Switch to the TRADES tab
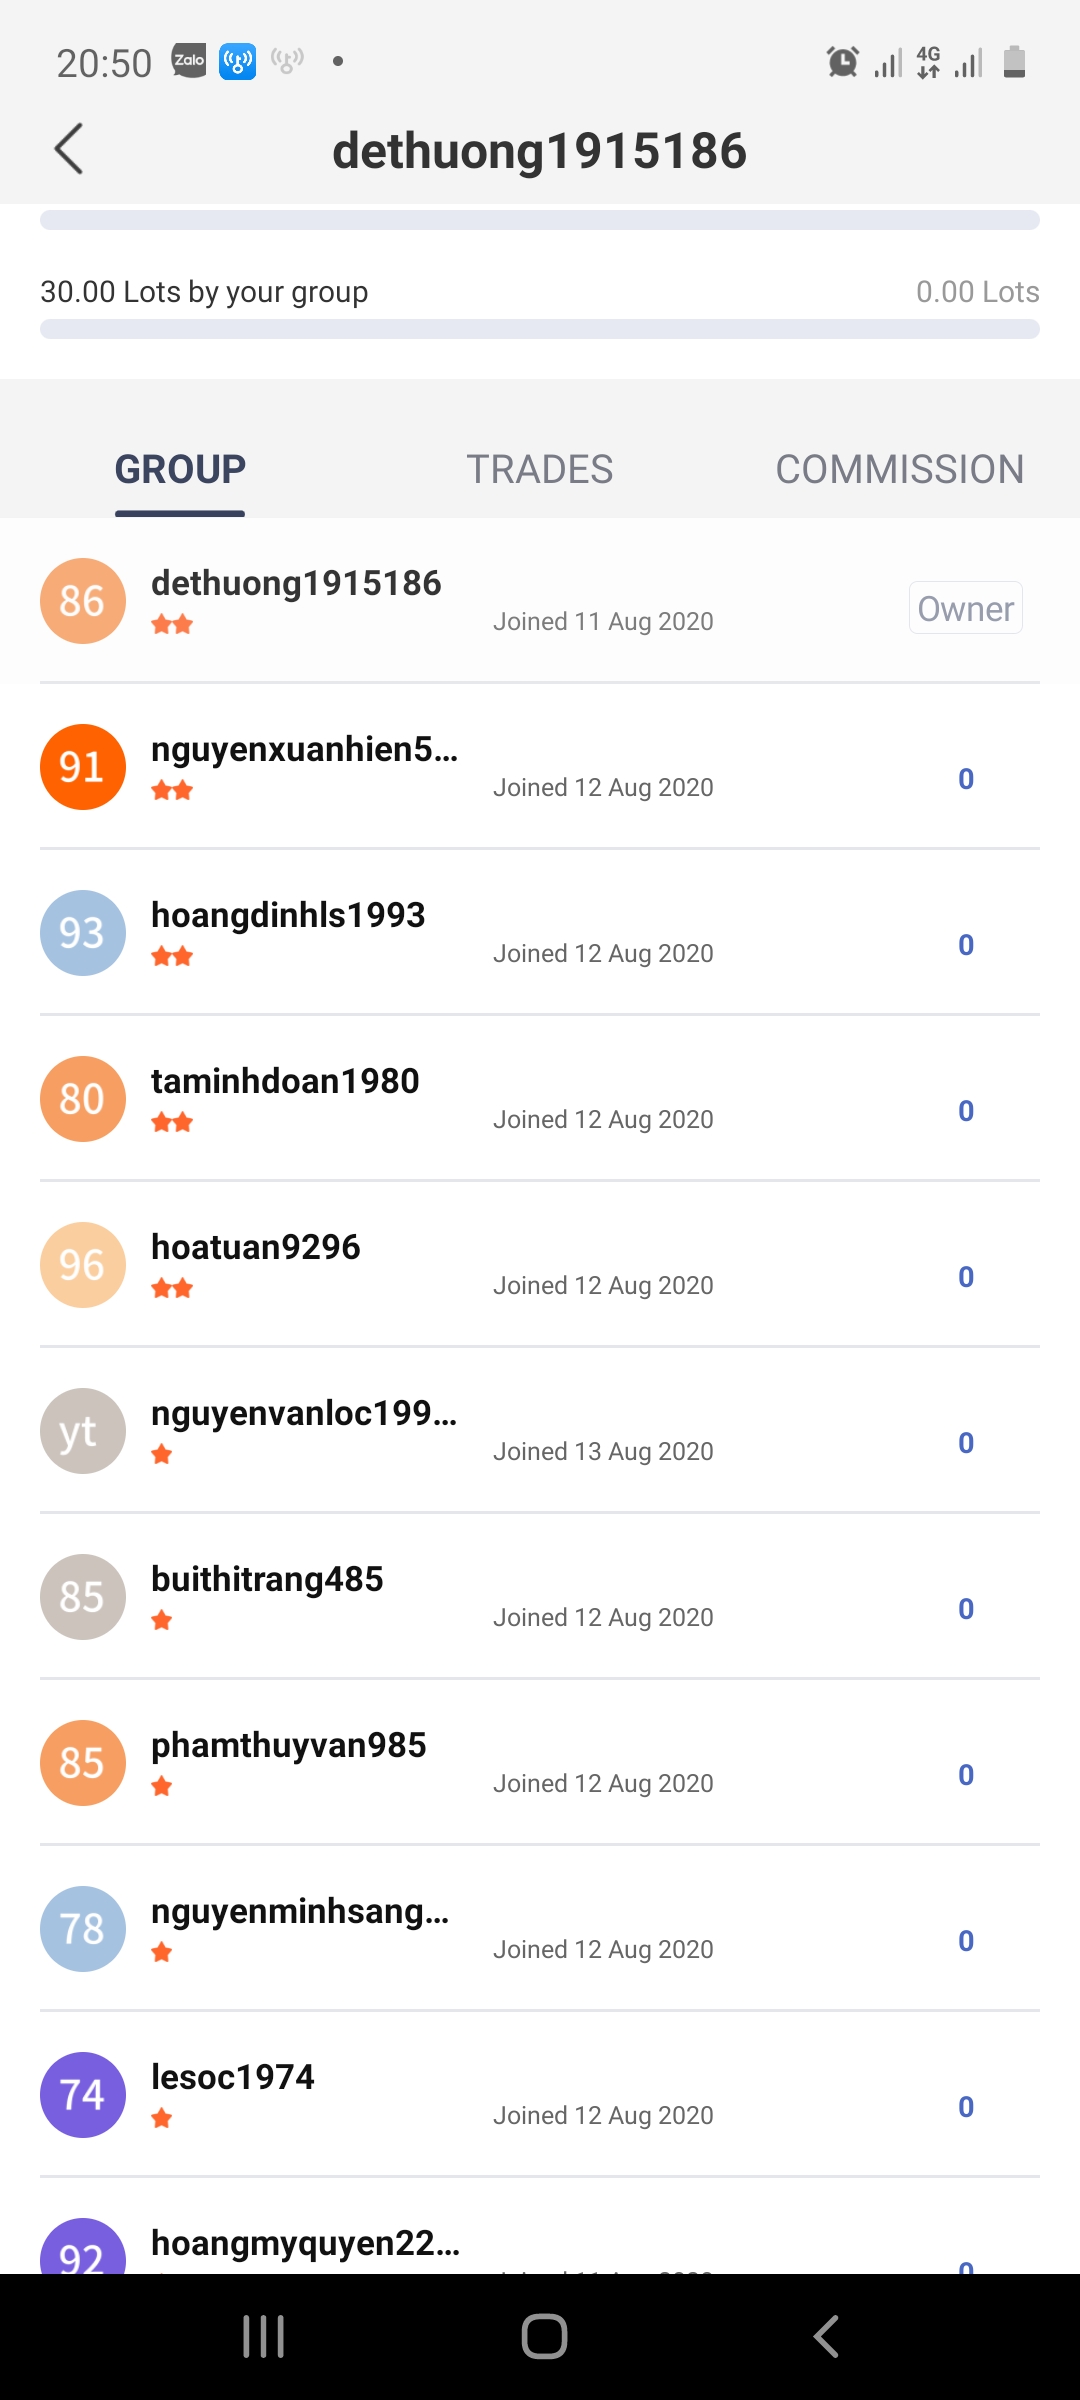Viewport: 1080px width, 2400px height. [x=540, y=469]
